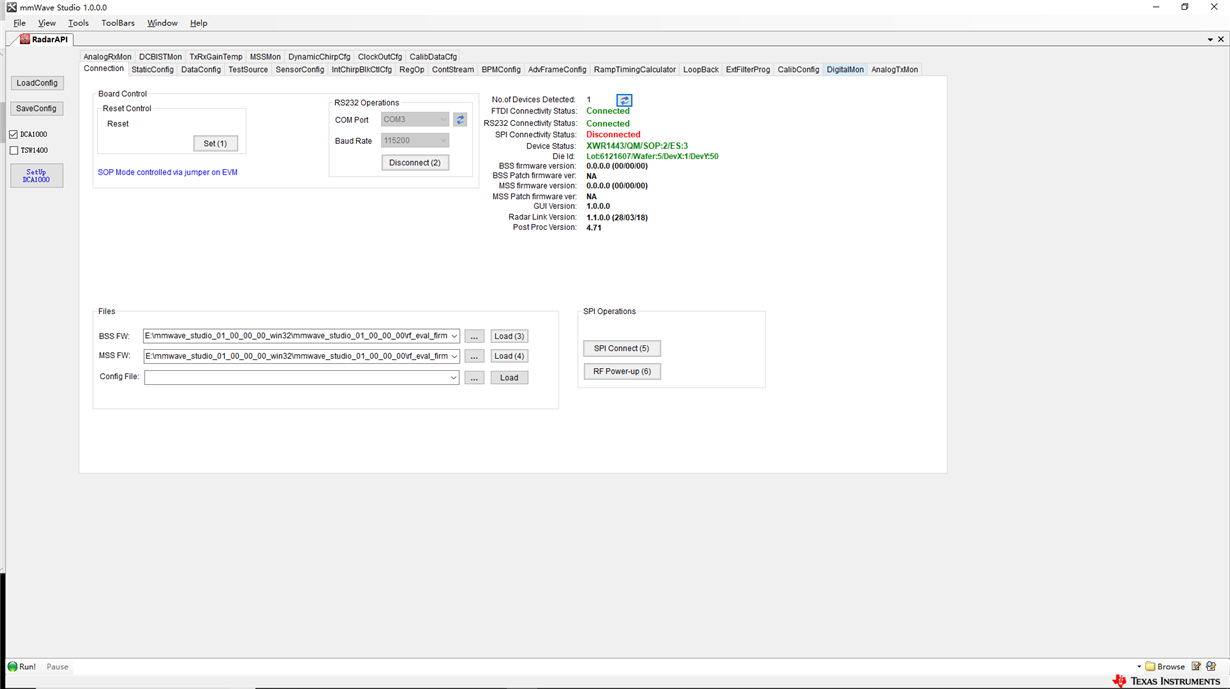Open the Config File dropdown
The height and width of the screenshot is (689, 1230).
pyautogui.click(x=454, y=378)
